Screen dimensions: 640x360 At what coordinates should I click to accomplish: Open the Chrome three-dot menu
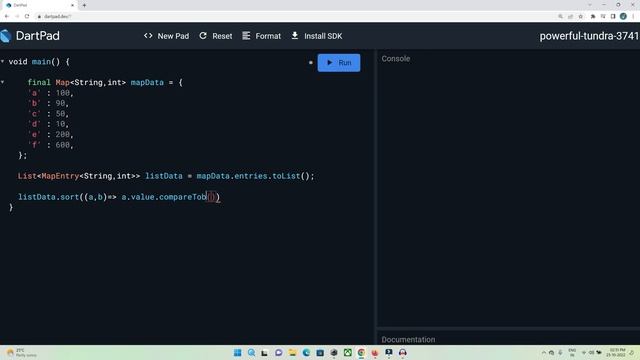[633, 16]
